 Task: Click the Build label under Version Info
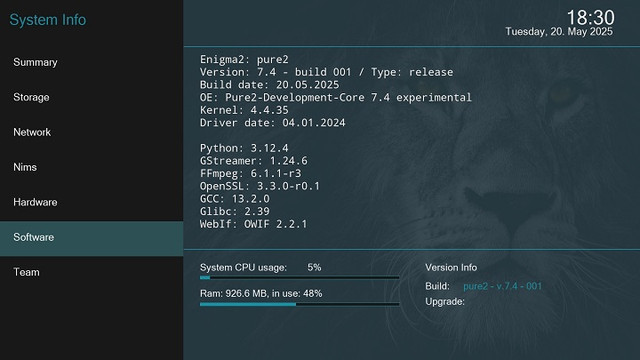tap(437, 286)
